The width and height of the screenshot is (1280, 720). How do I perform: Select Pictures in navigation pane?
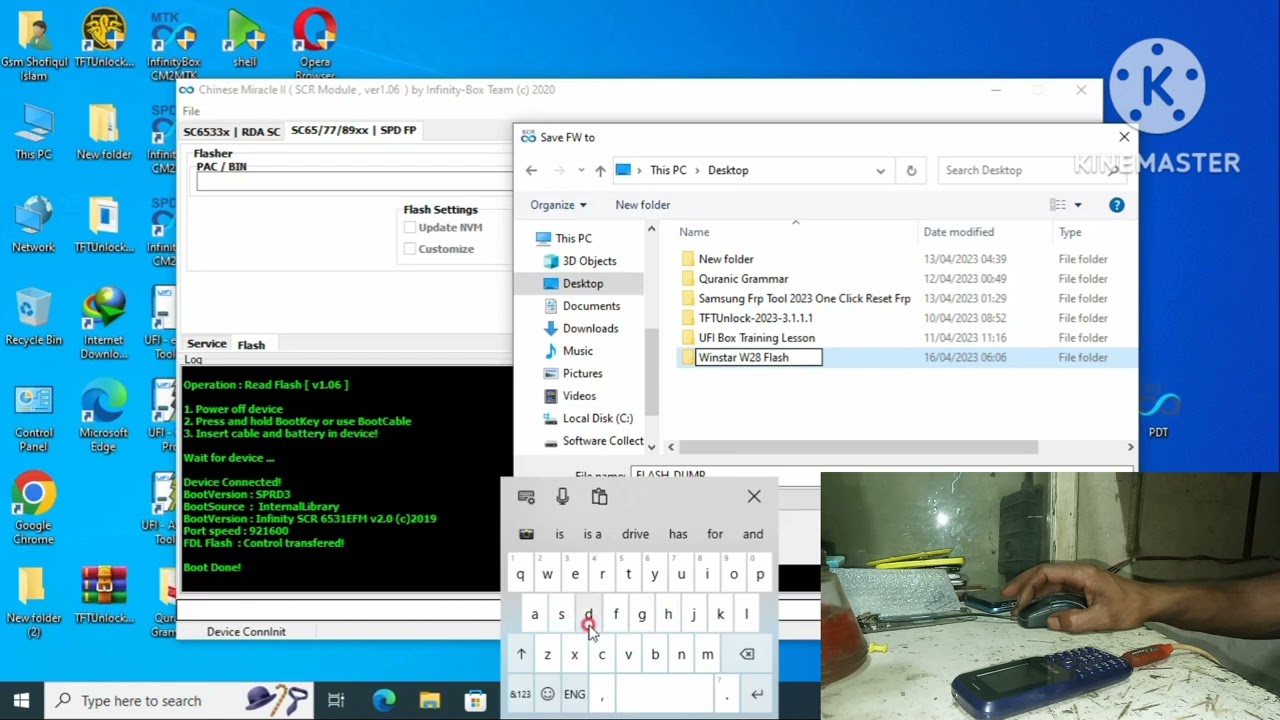tap(582, 373)
